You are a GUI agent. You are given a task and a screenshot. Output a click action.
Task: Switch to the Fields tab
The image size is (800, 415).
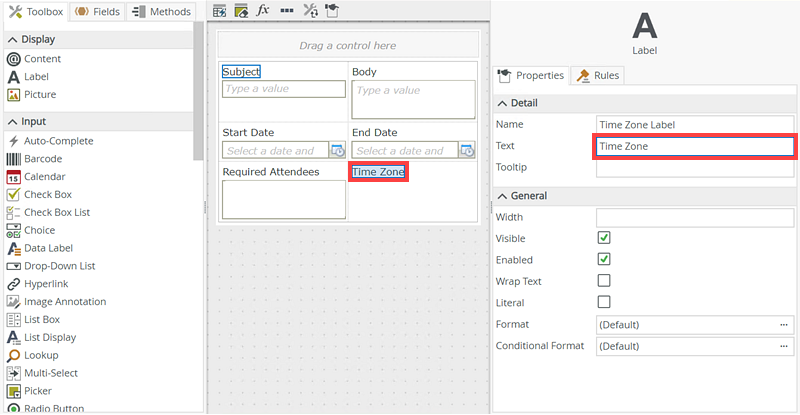tap(97, 12)
